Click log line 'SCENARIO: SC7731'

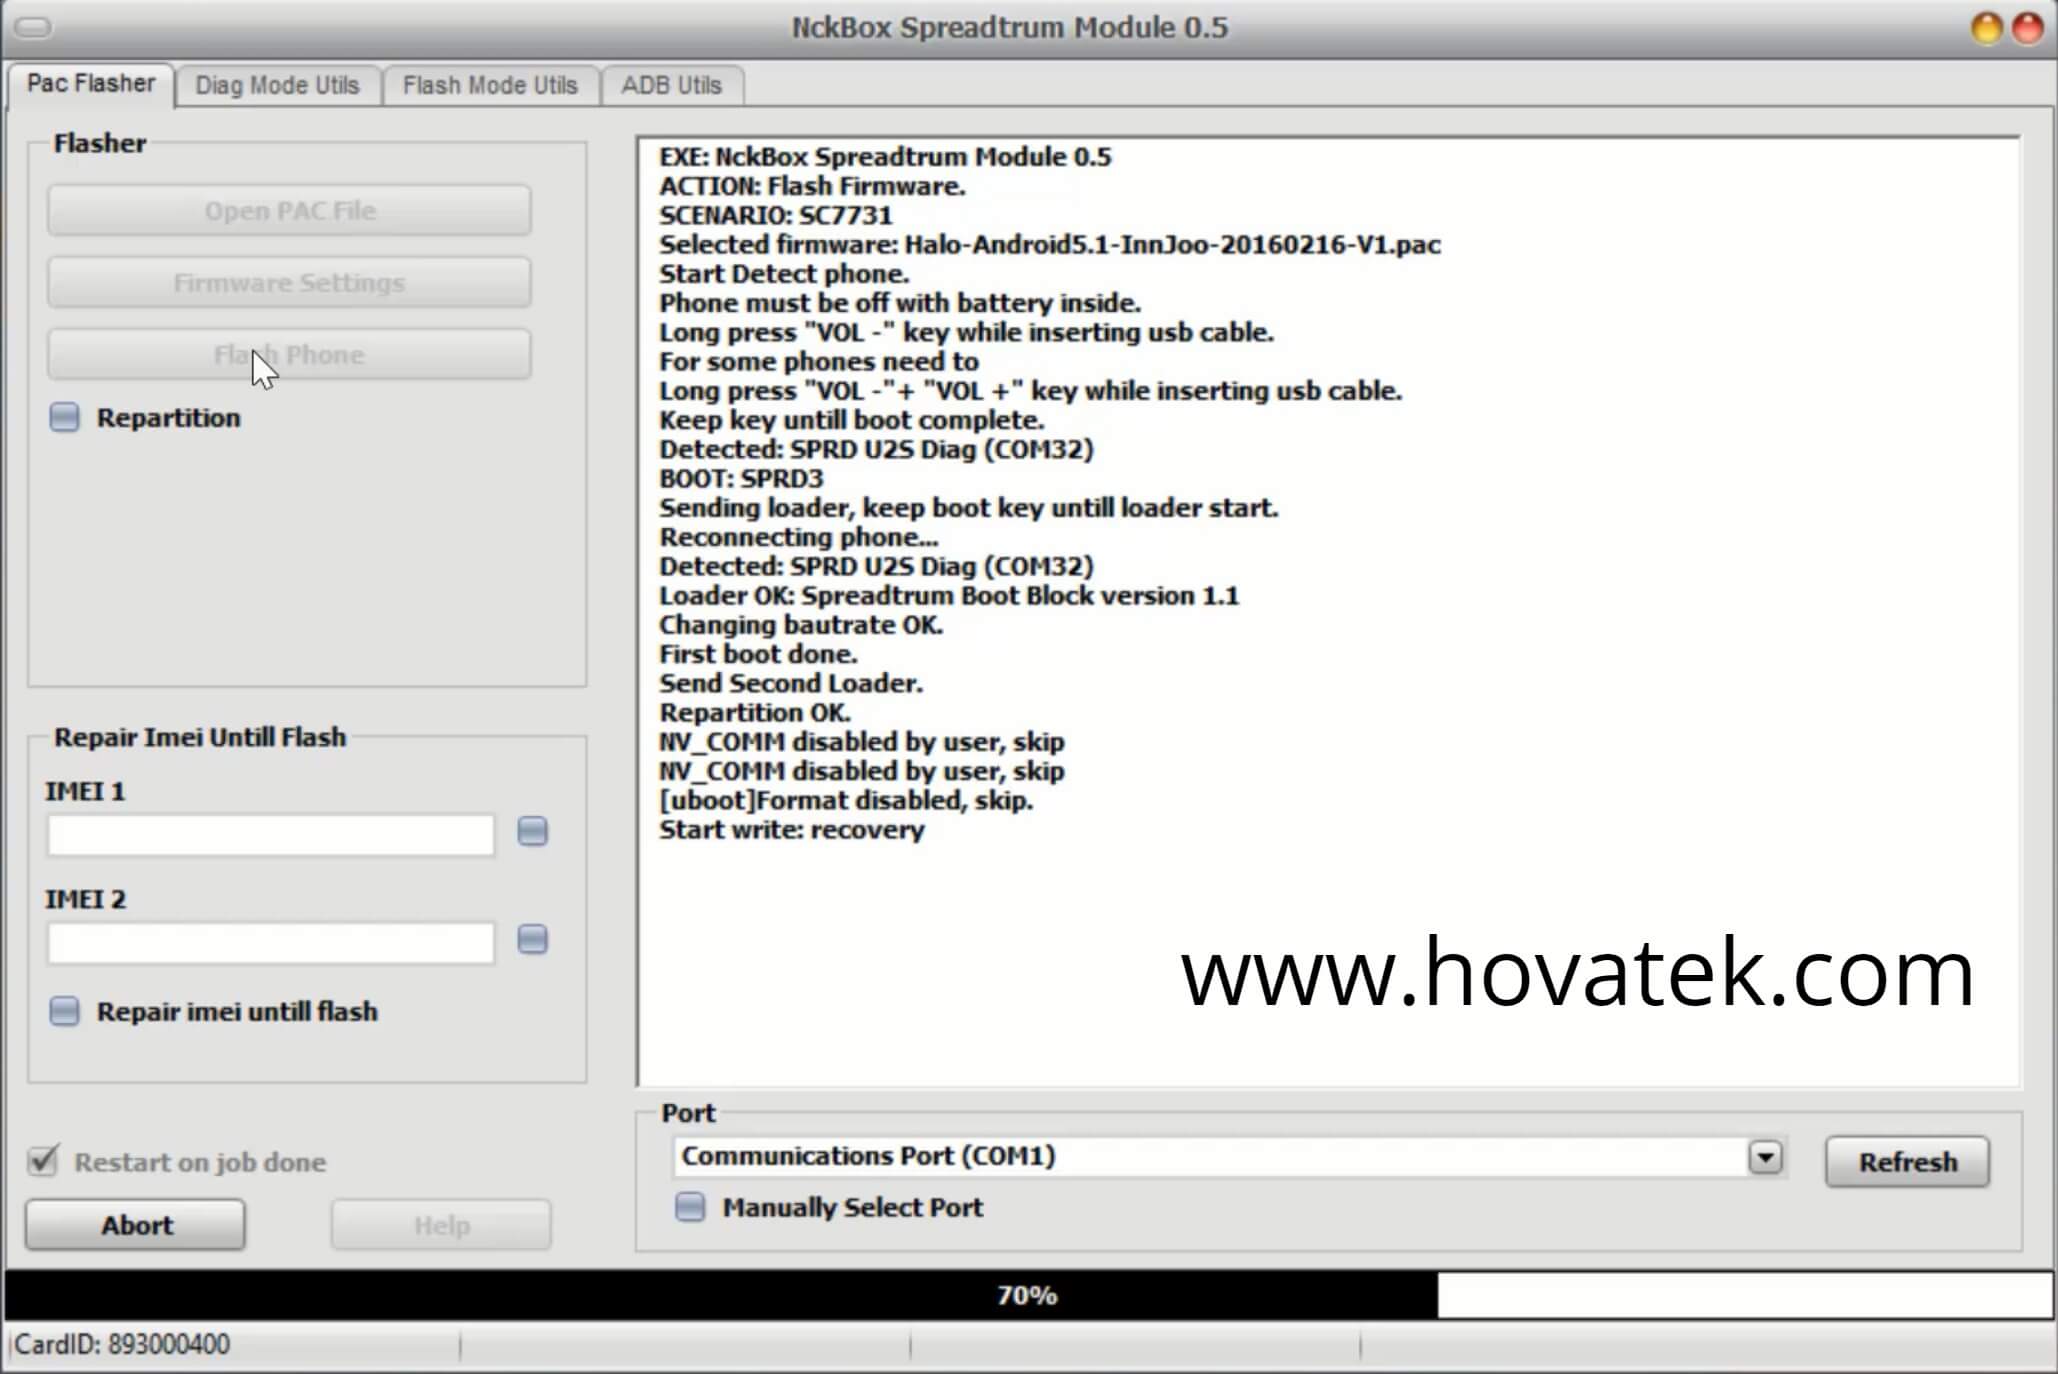pos(775,216)
